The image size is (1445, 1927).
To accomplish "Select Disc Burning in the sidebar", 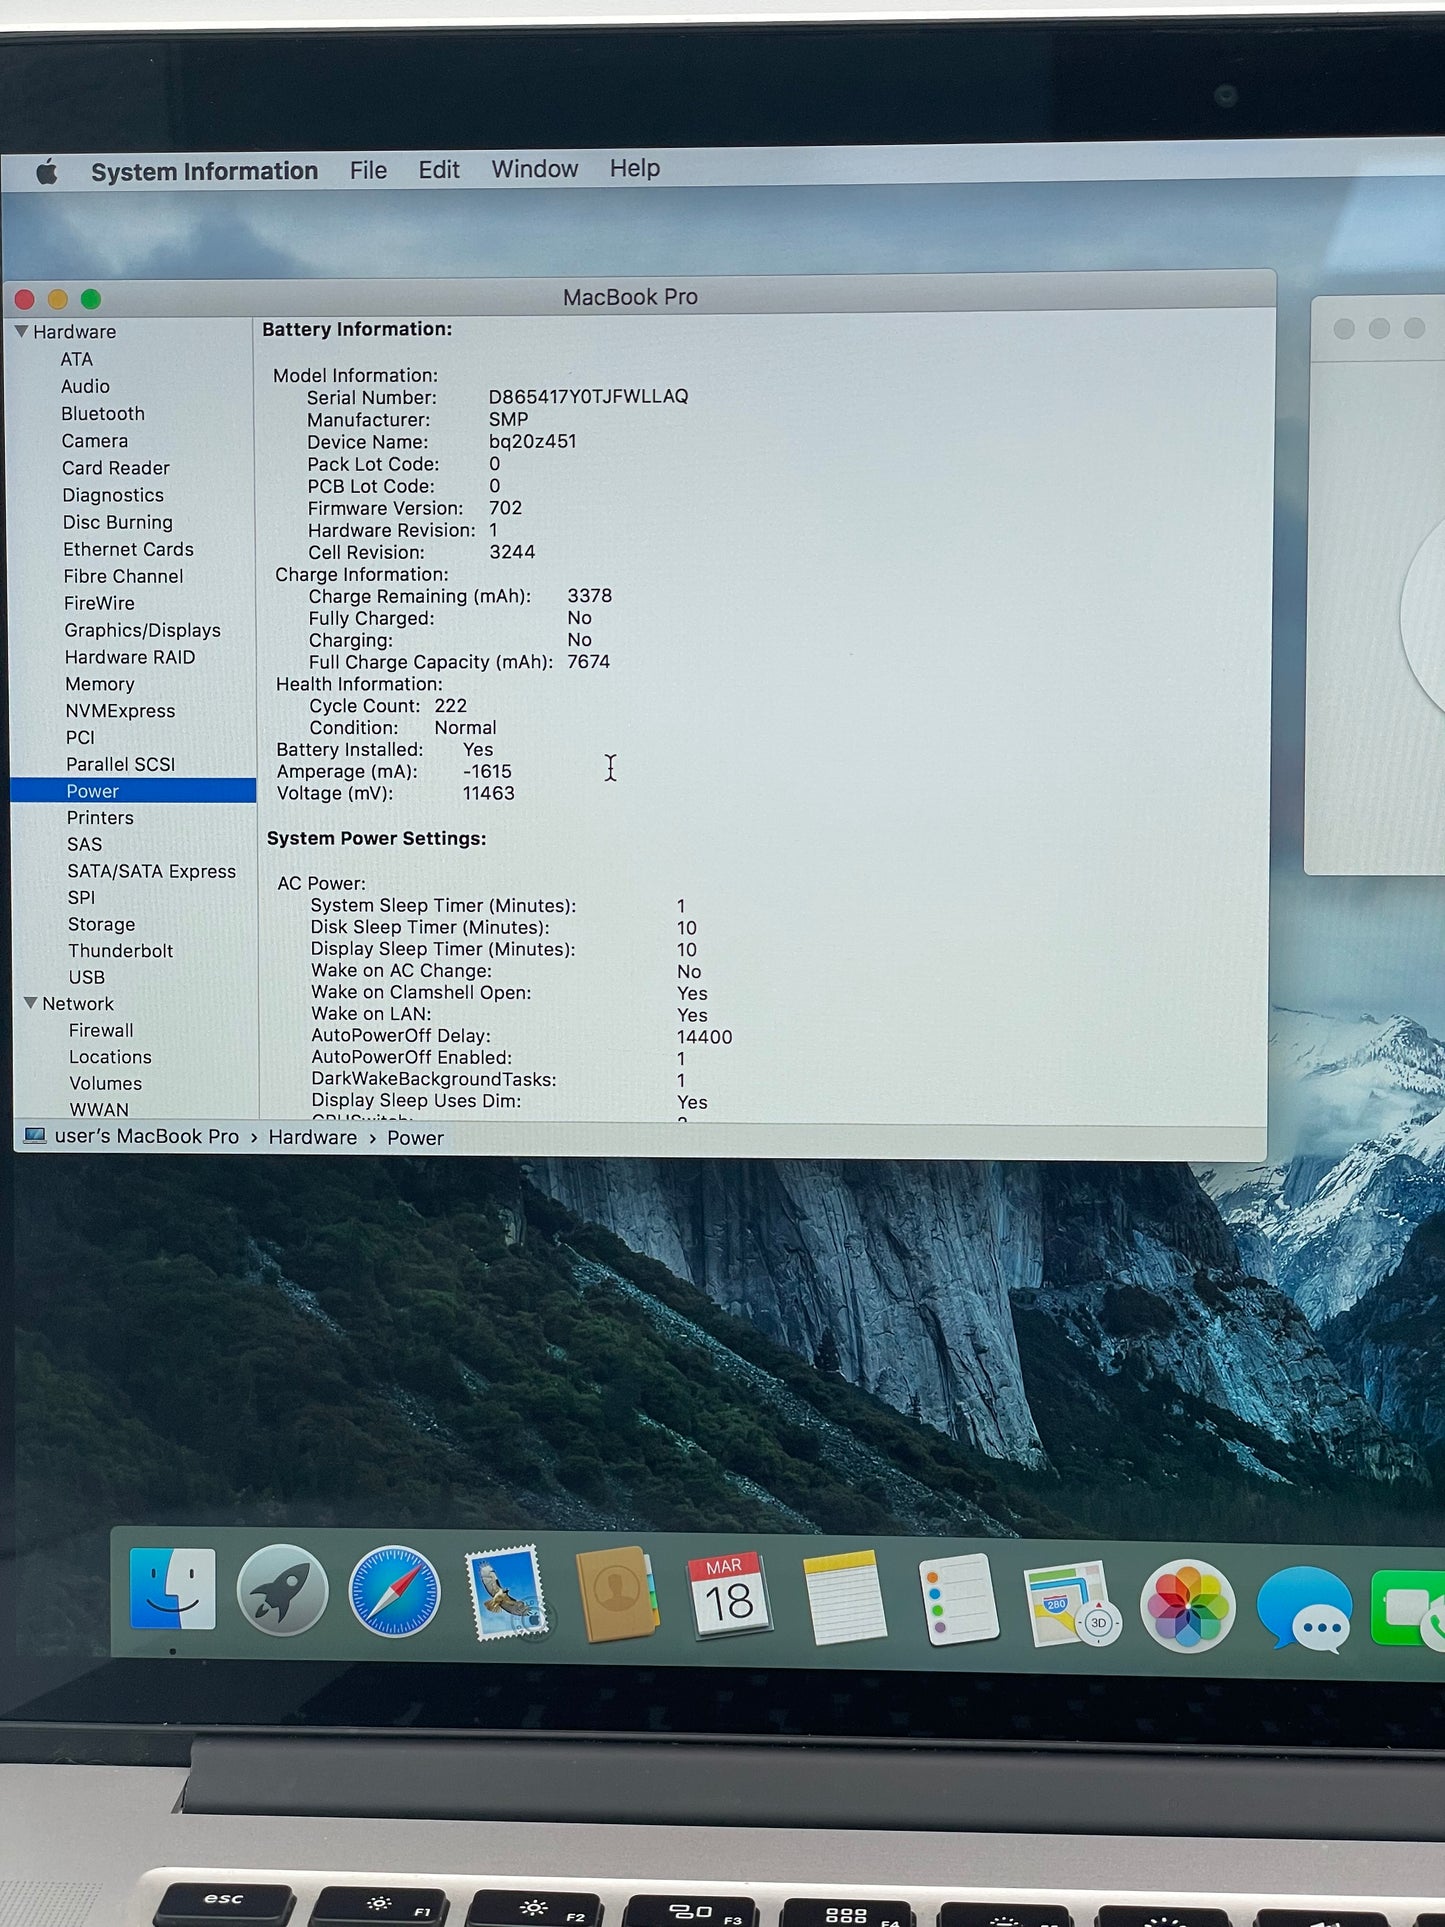I will coord(117,522).
